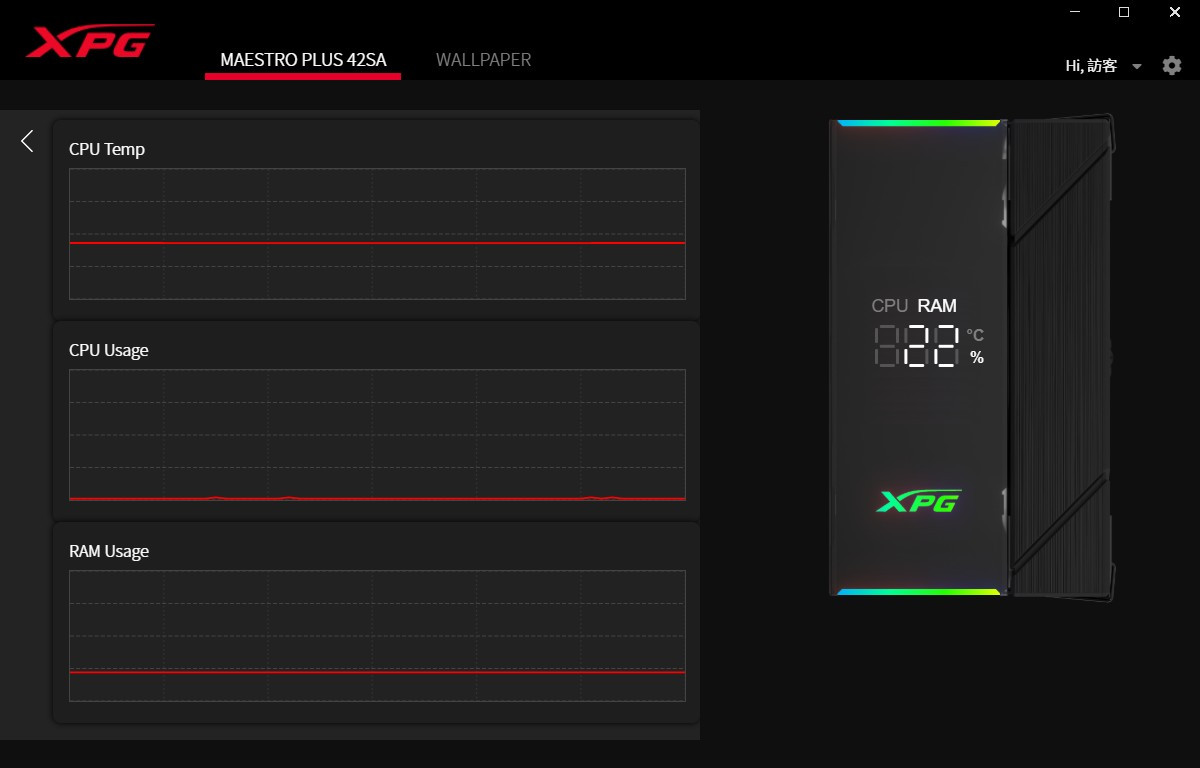Switch to the WALLPAPER tab
Viewport: 1200px width, 768px height.
[483, 60]
